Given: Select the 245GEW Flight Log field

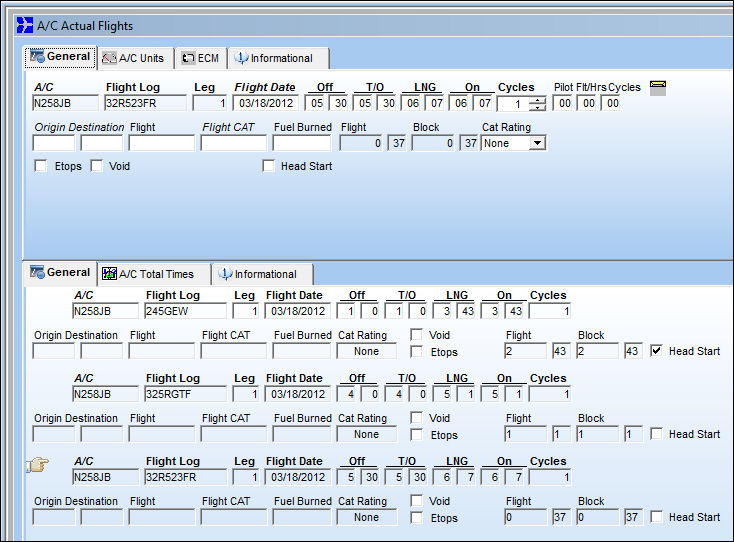Looking at the screenshot, I should pyautogui.click(x=185, y=311).
